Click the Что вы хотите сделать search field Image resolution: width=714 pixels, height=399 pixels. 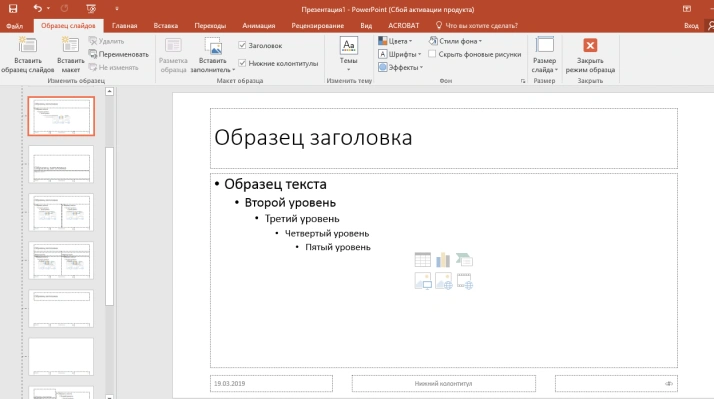click(477, 26)
